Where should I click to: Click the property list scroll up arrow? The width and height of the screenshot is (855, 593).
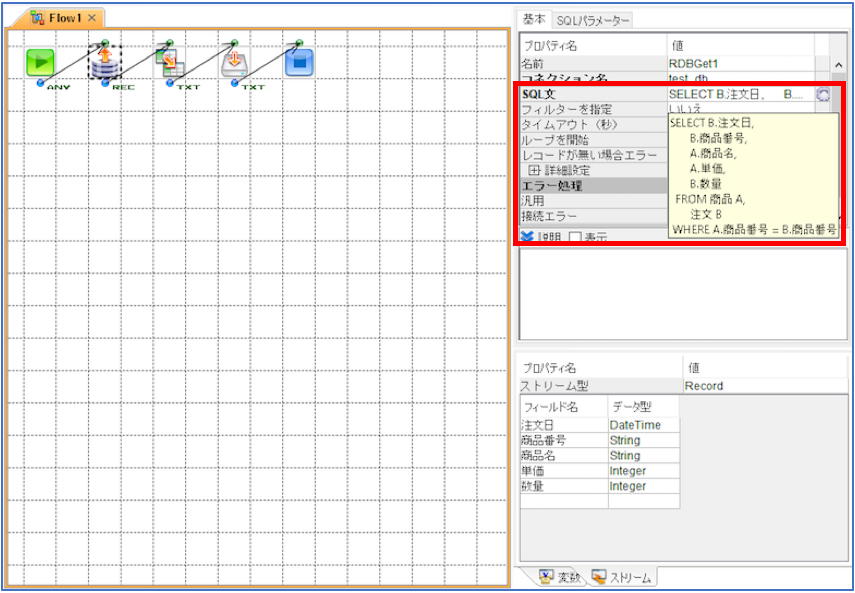838,65
